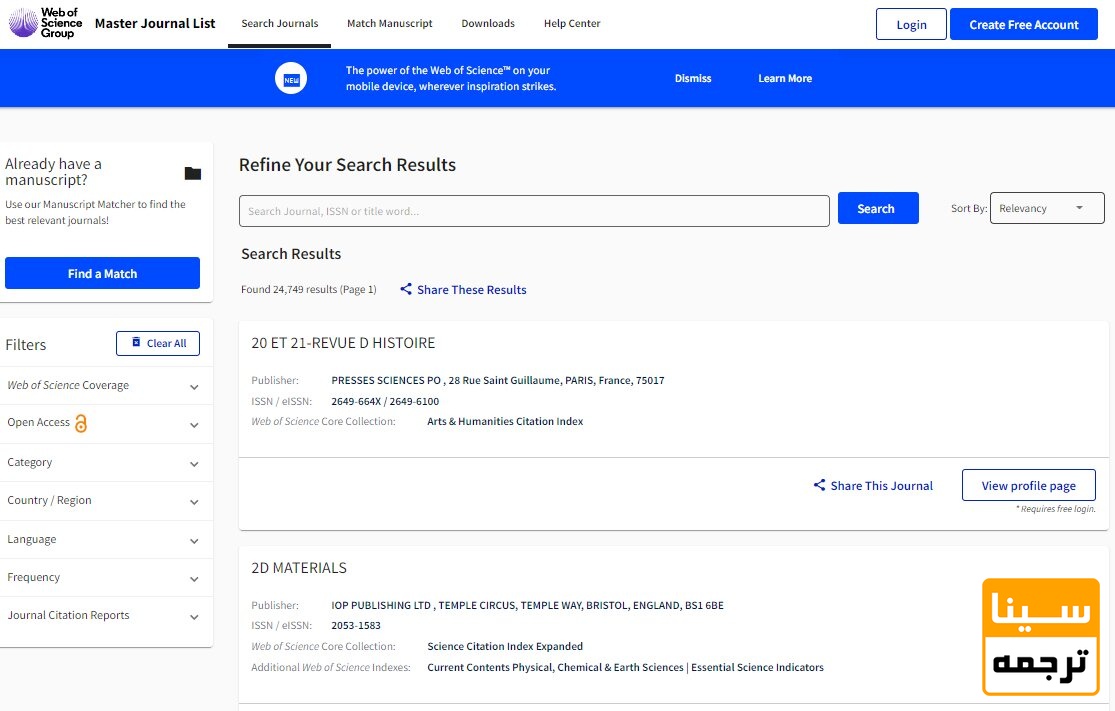The image size is (1115, 711).
Task: Open the Sort By Relevancy dropdown
Action: tap(1046, 209)
